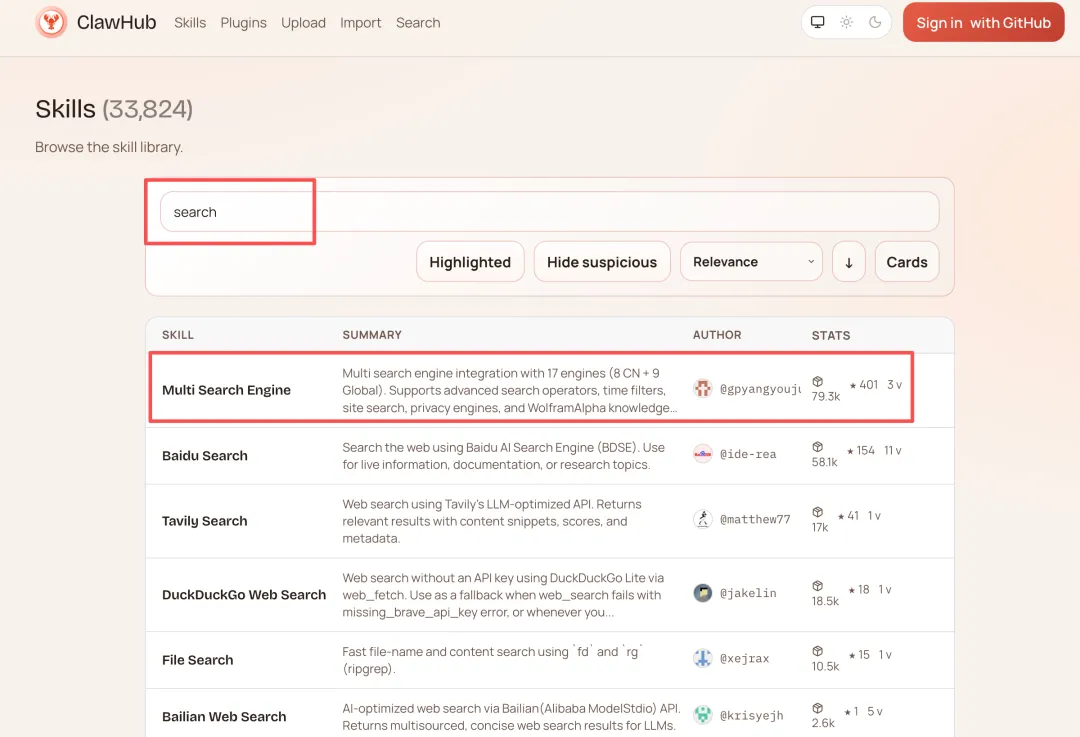Click the STATS column header
This screenshot has width=1080, height=737.
point(831,335)
